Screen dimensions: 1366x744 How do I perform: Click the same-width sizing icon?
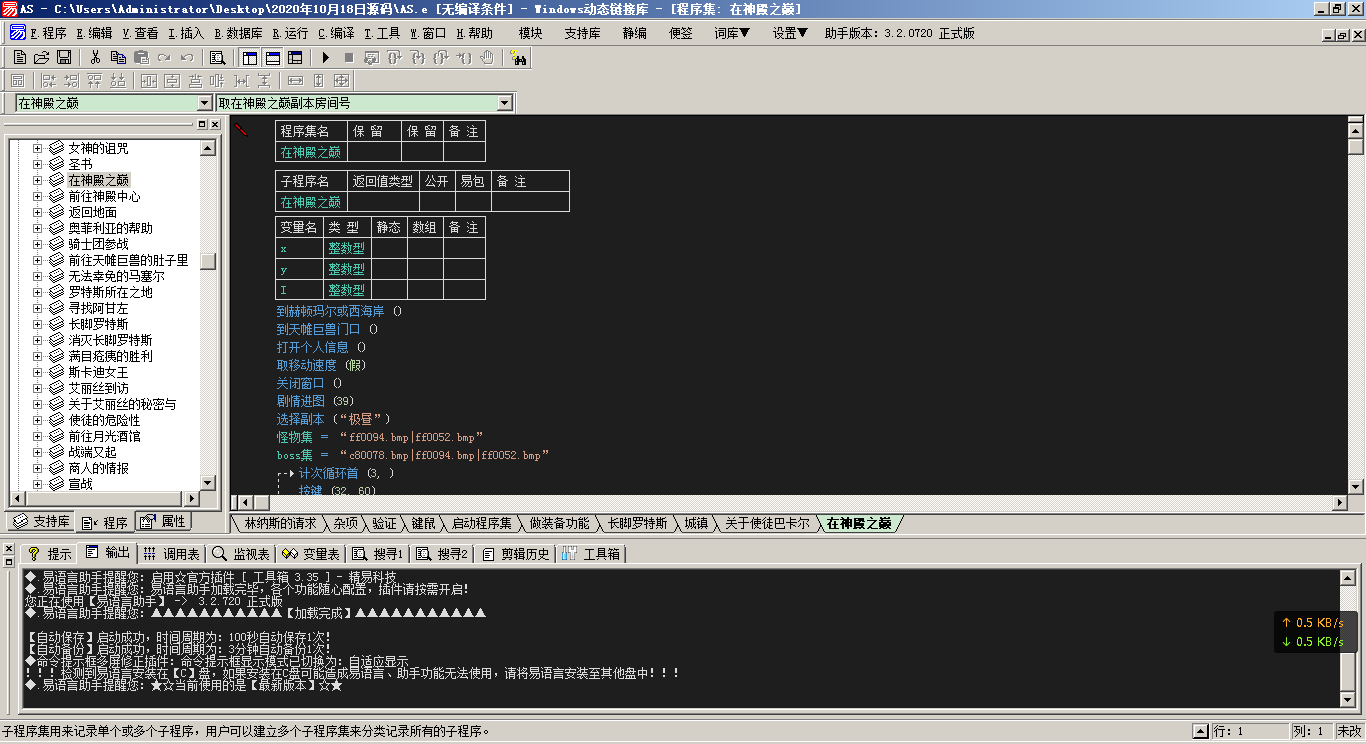[x=294, y=81]
